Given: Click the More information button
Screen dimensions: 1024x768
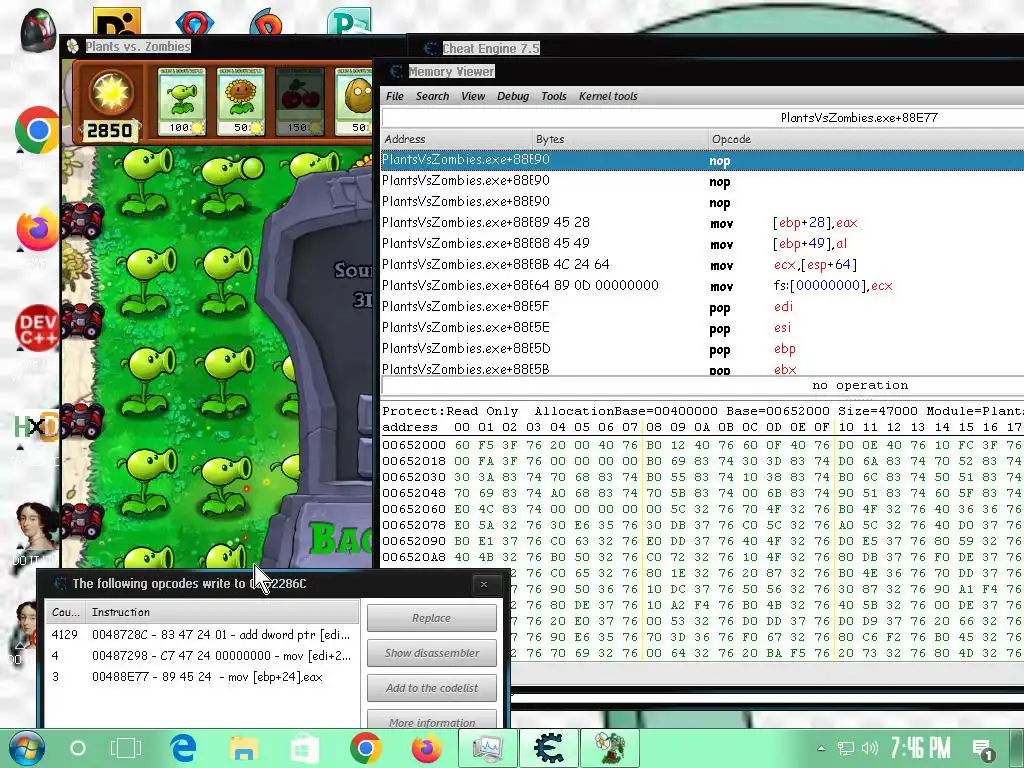Looking at the screenshot, I should [x=432, y=720].
